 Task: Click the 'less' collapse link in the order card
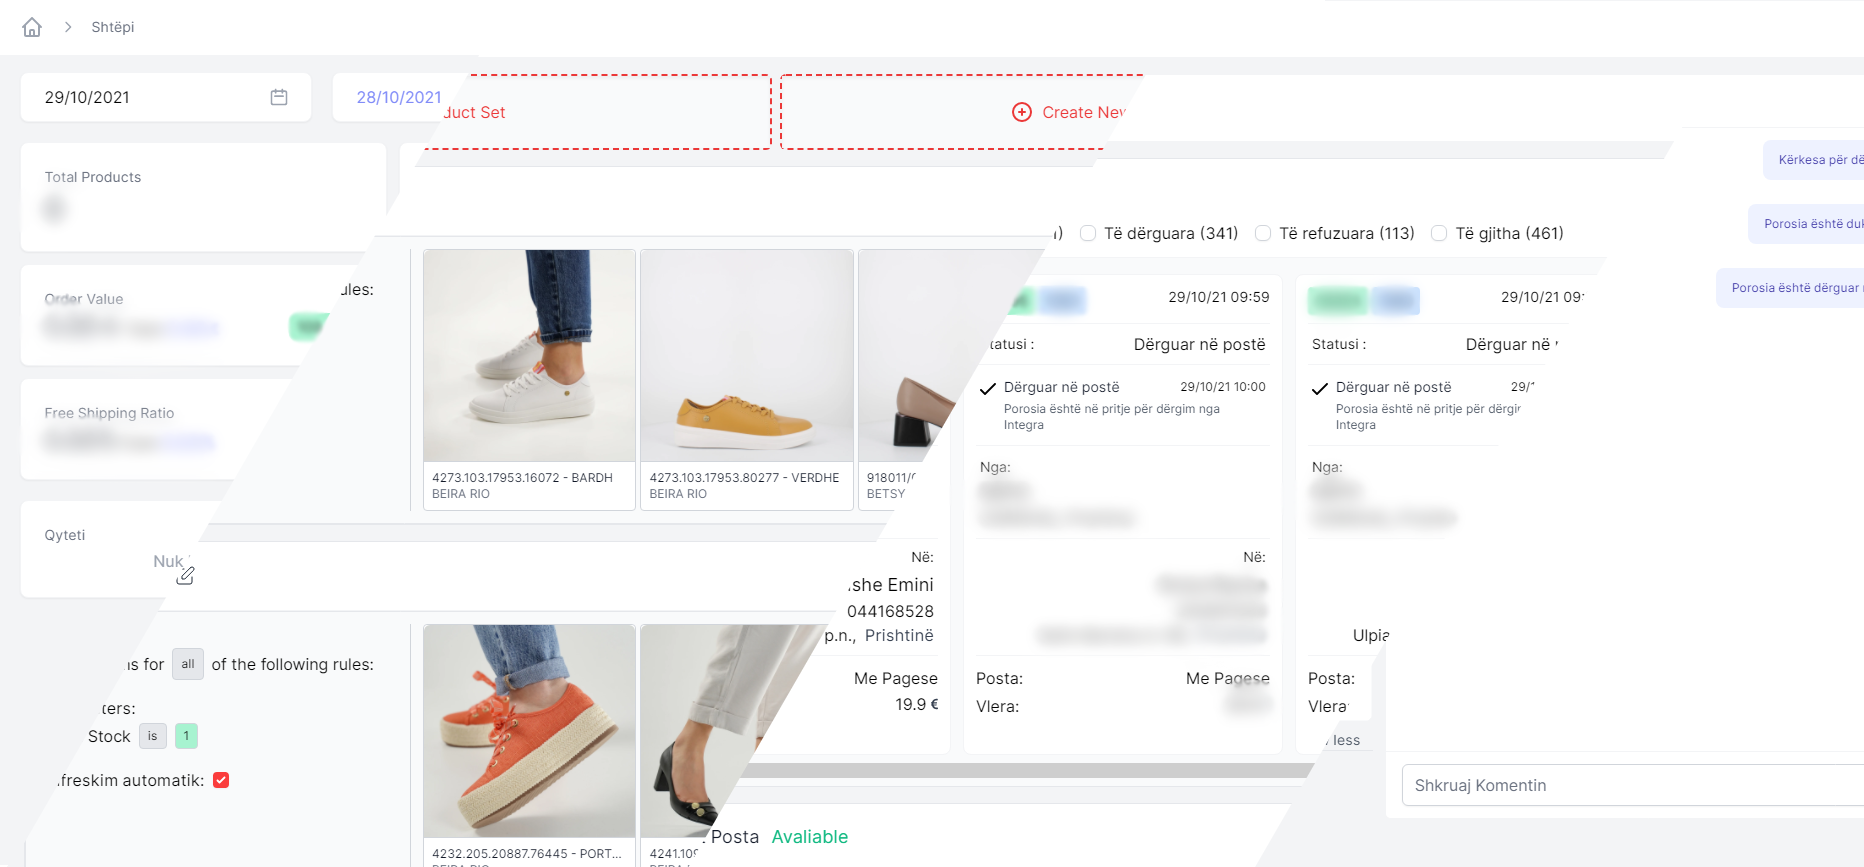1346,740
